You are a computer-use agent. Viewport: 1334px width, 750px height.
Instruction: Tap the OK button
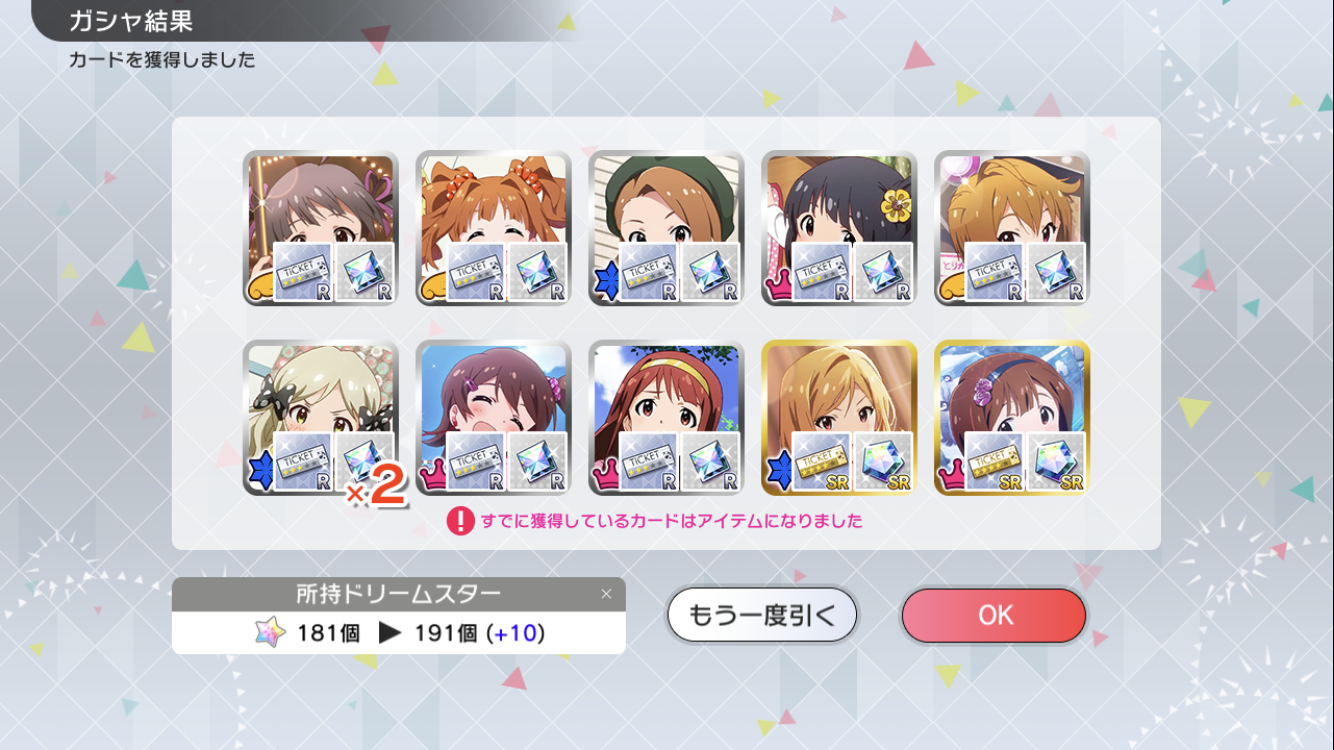point(994,615)
